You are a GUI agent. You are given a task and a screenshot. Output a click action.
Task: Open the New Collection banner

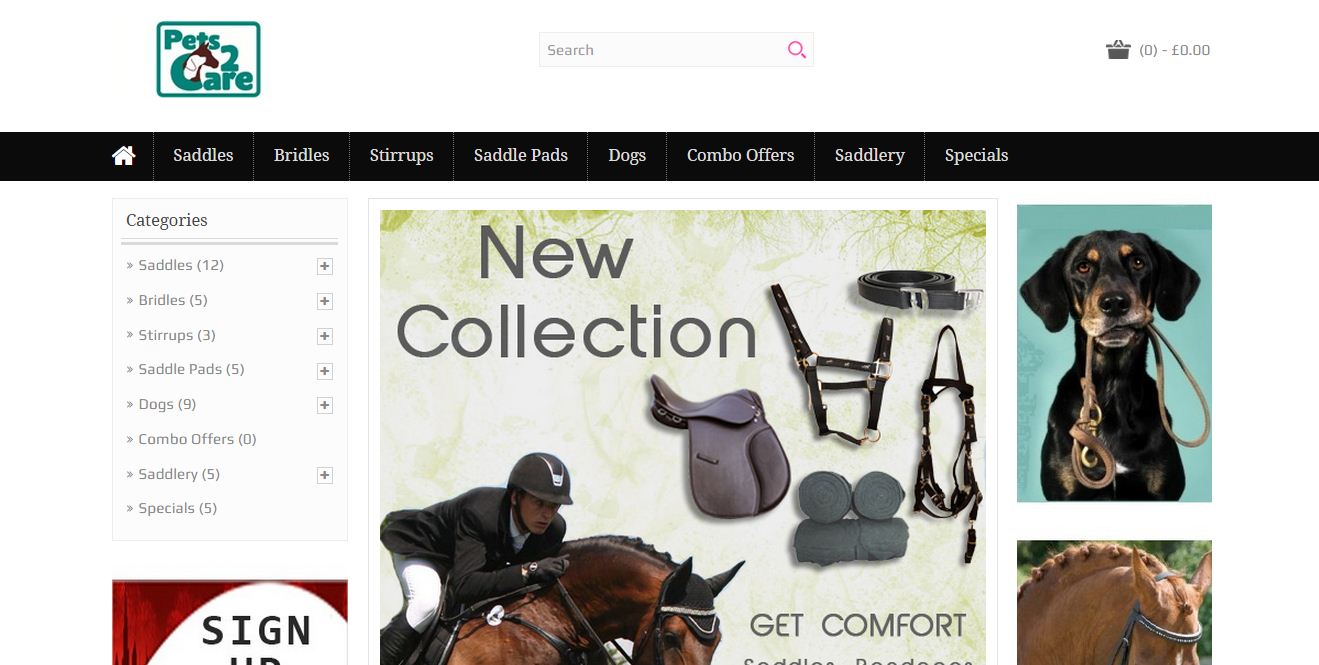pyautogui.click(x=683, y=437)
